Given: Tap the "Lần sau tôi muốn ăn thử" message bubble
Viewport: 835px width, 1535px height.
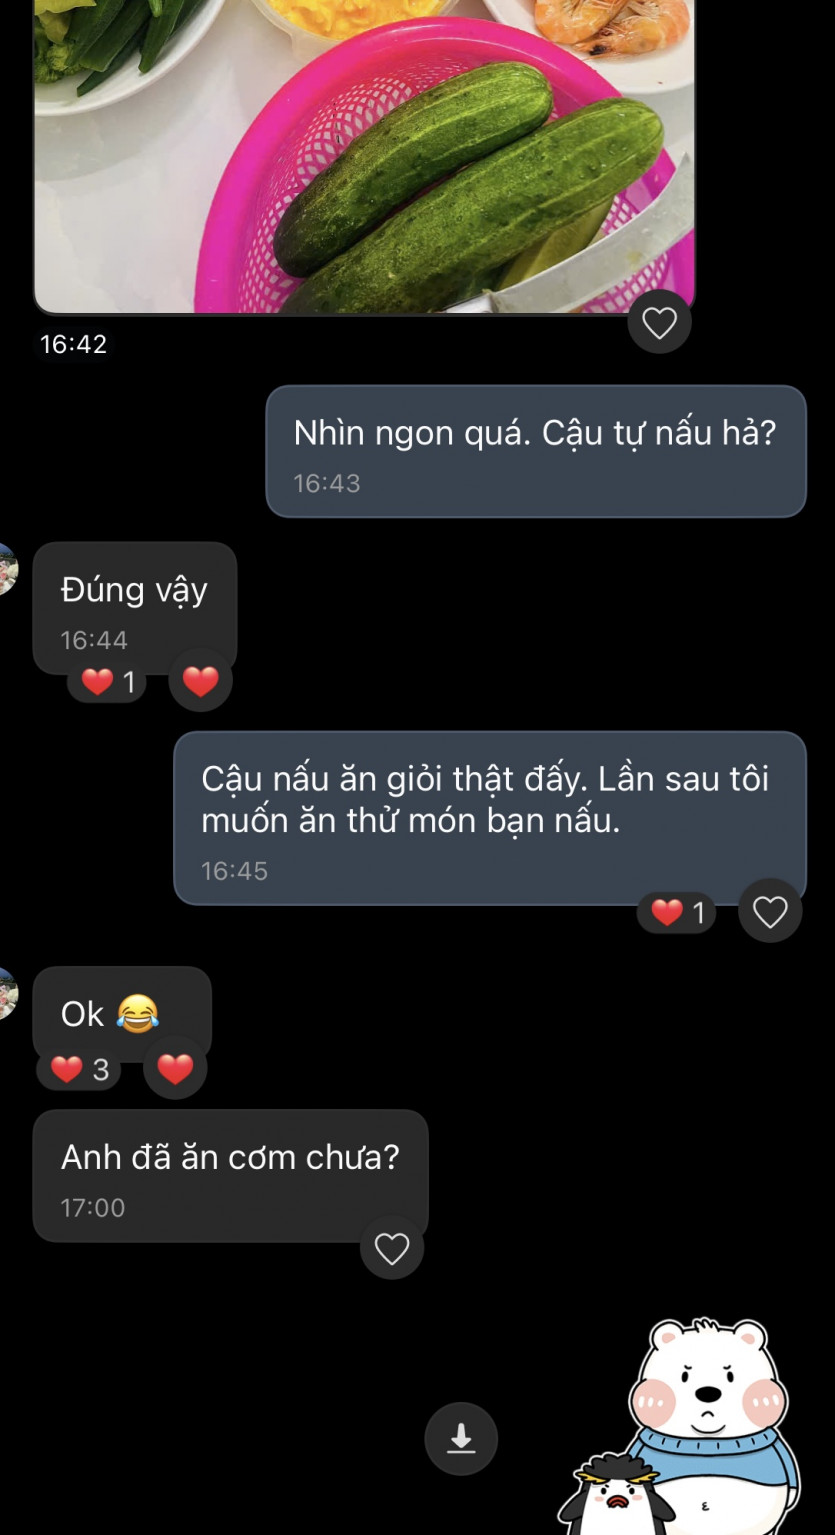Looking at the screenshot, I should pos(489,817).
